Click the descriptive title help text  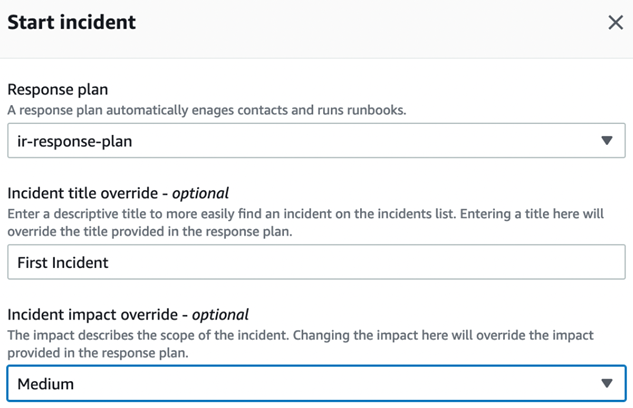(x=306, y=222)
